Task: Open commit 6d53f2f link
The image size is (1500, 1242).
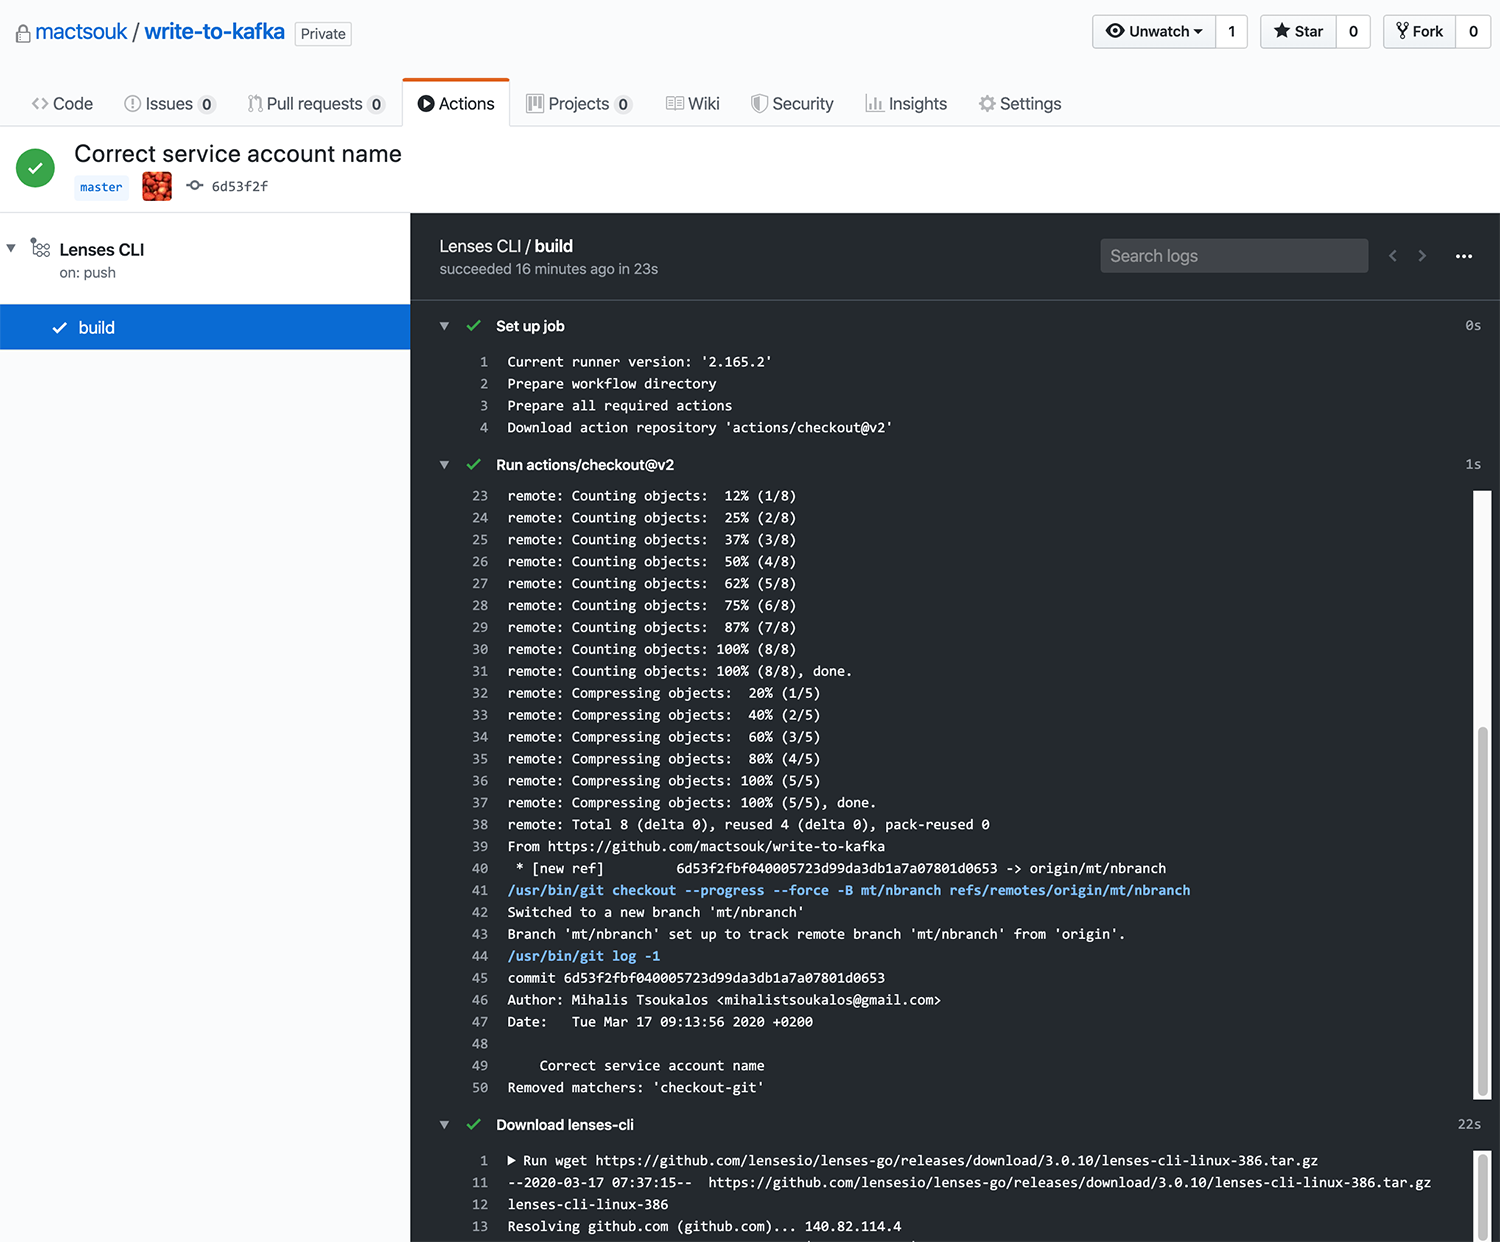Action: [240, 186]
